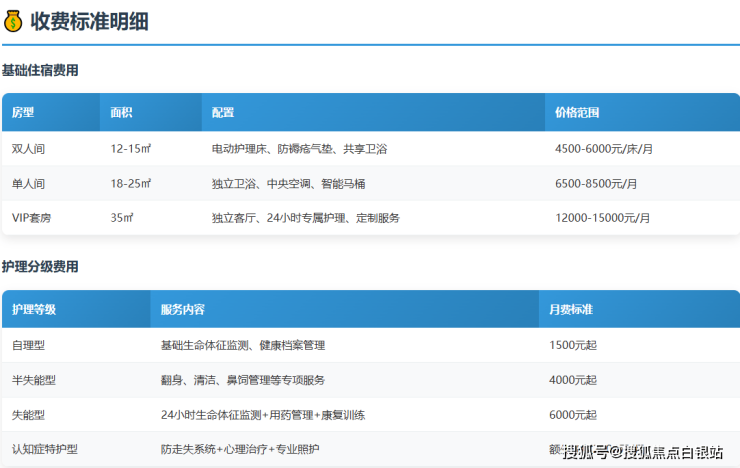Click the 护理等级 column header

(x=34, y=310)
